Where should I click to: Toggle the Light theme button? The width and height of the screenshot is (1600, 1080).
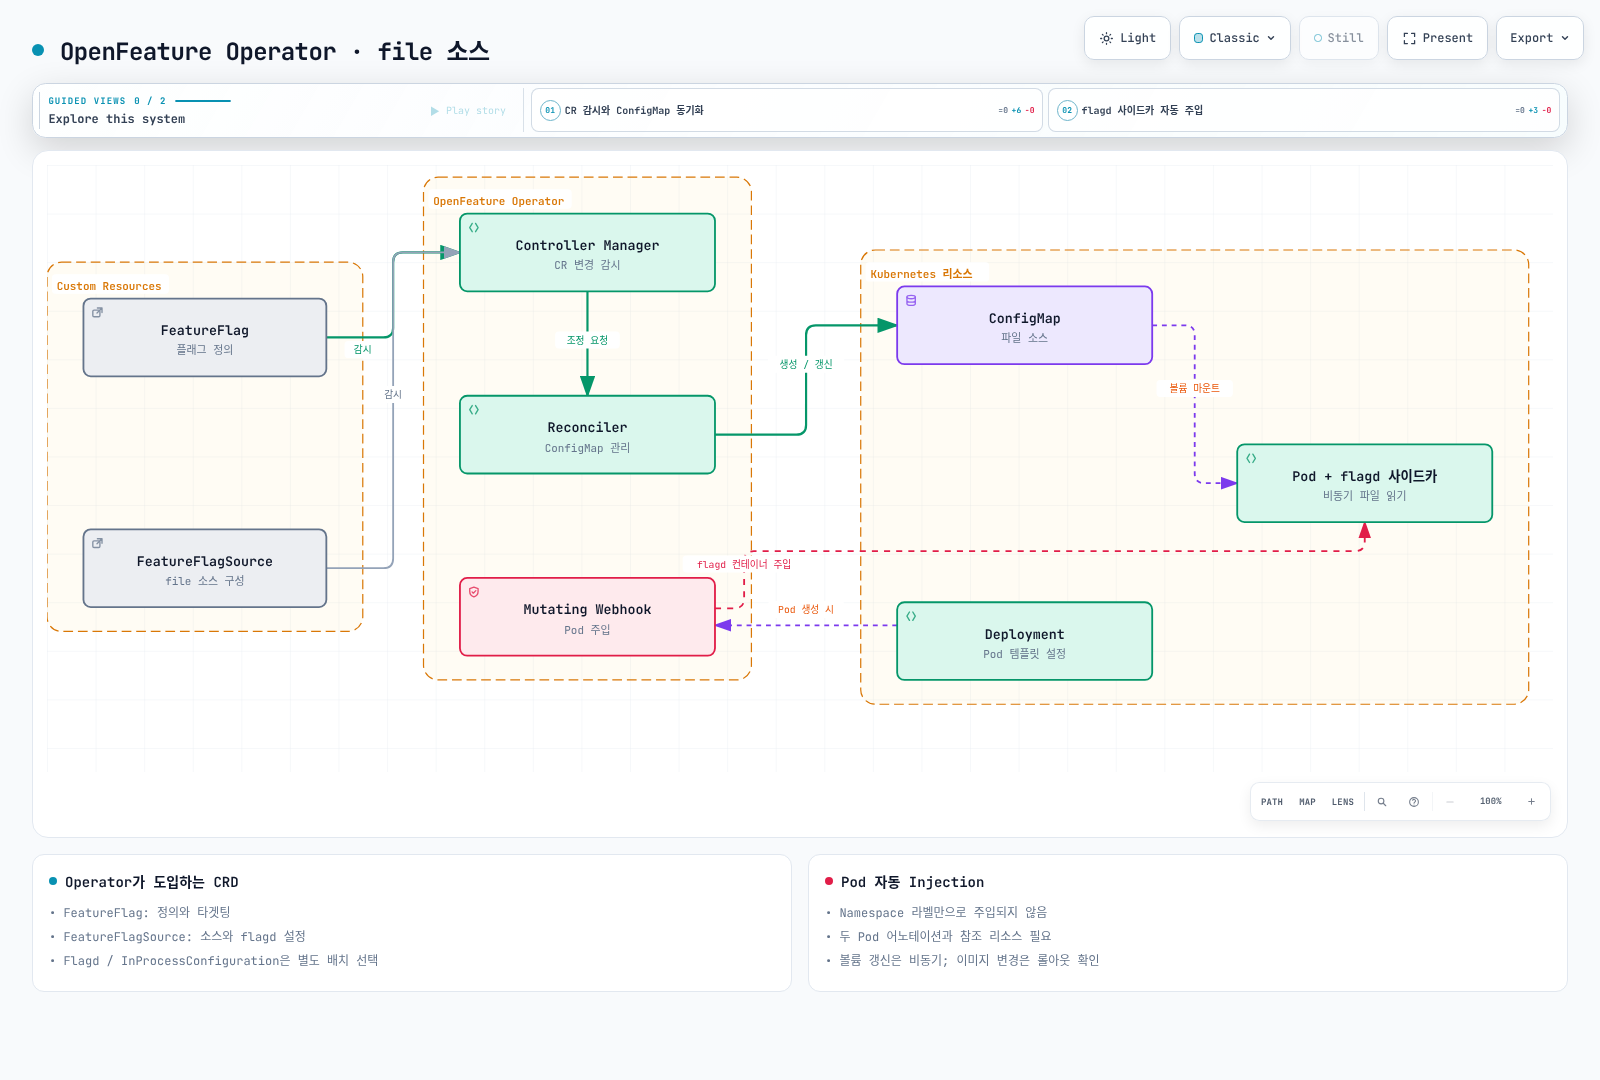pyautogui.click(x=1127, y=38)
